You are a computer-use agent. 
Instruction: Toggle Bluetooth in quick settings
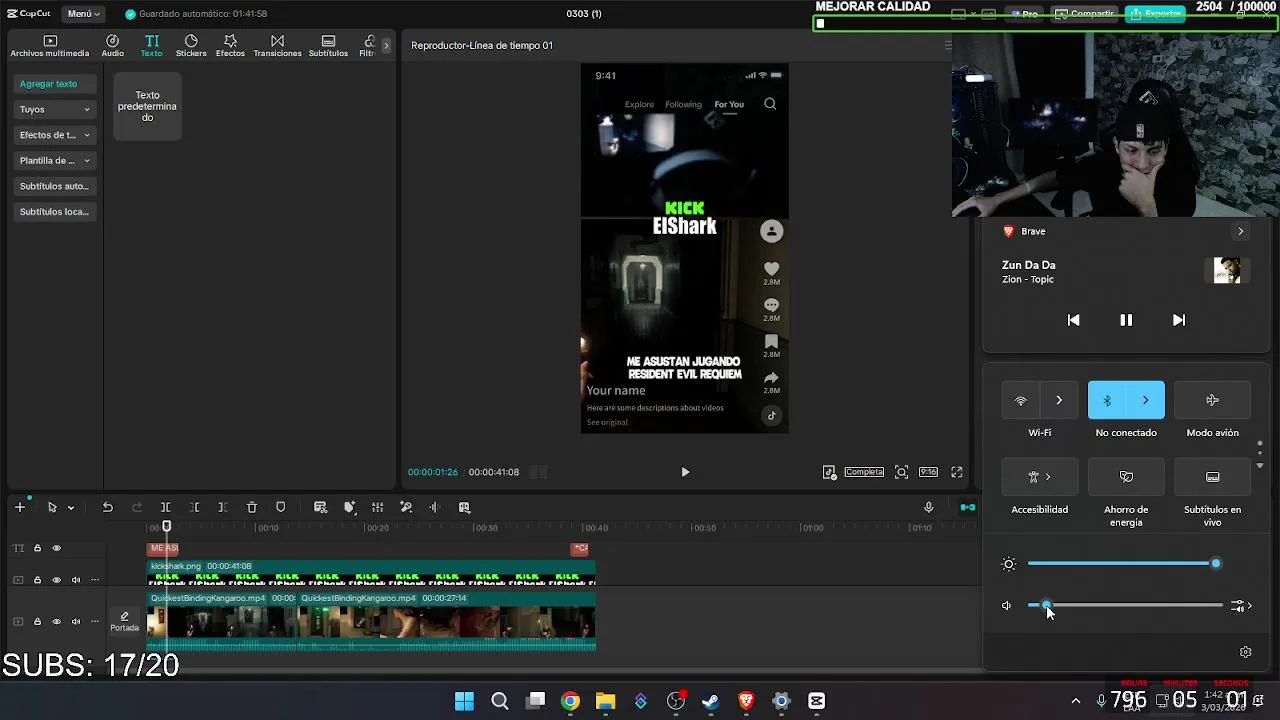pyautogui.click(x=1107, y=400)
